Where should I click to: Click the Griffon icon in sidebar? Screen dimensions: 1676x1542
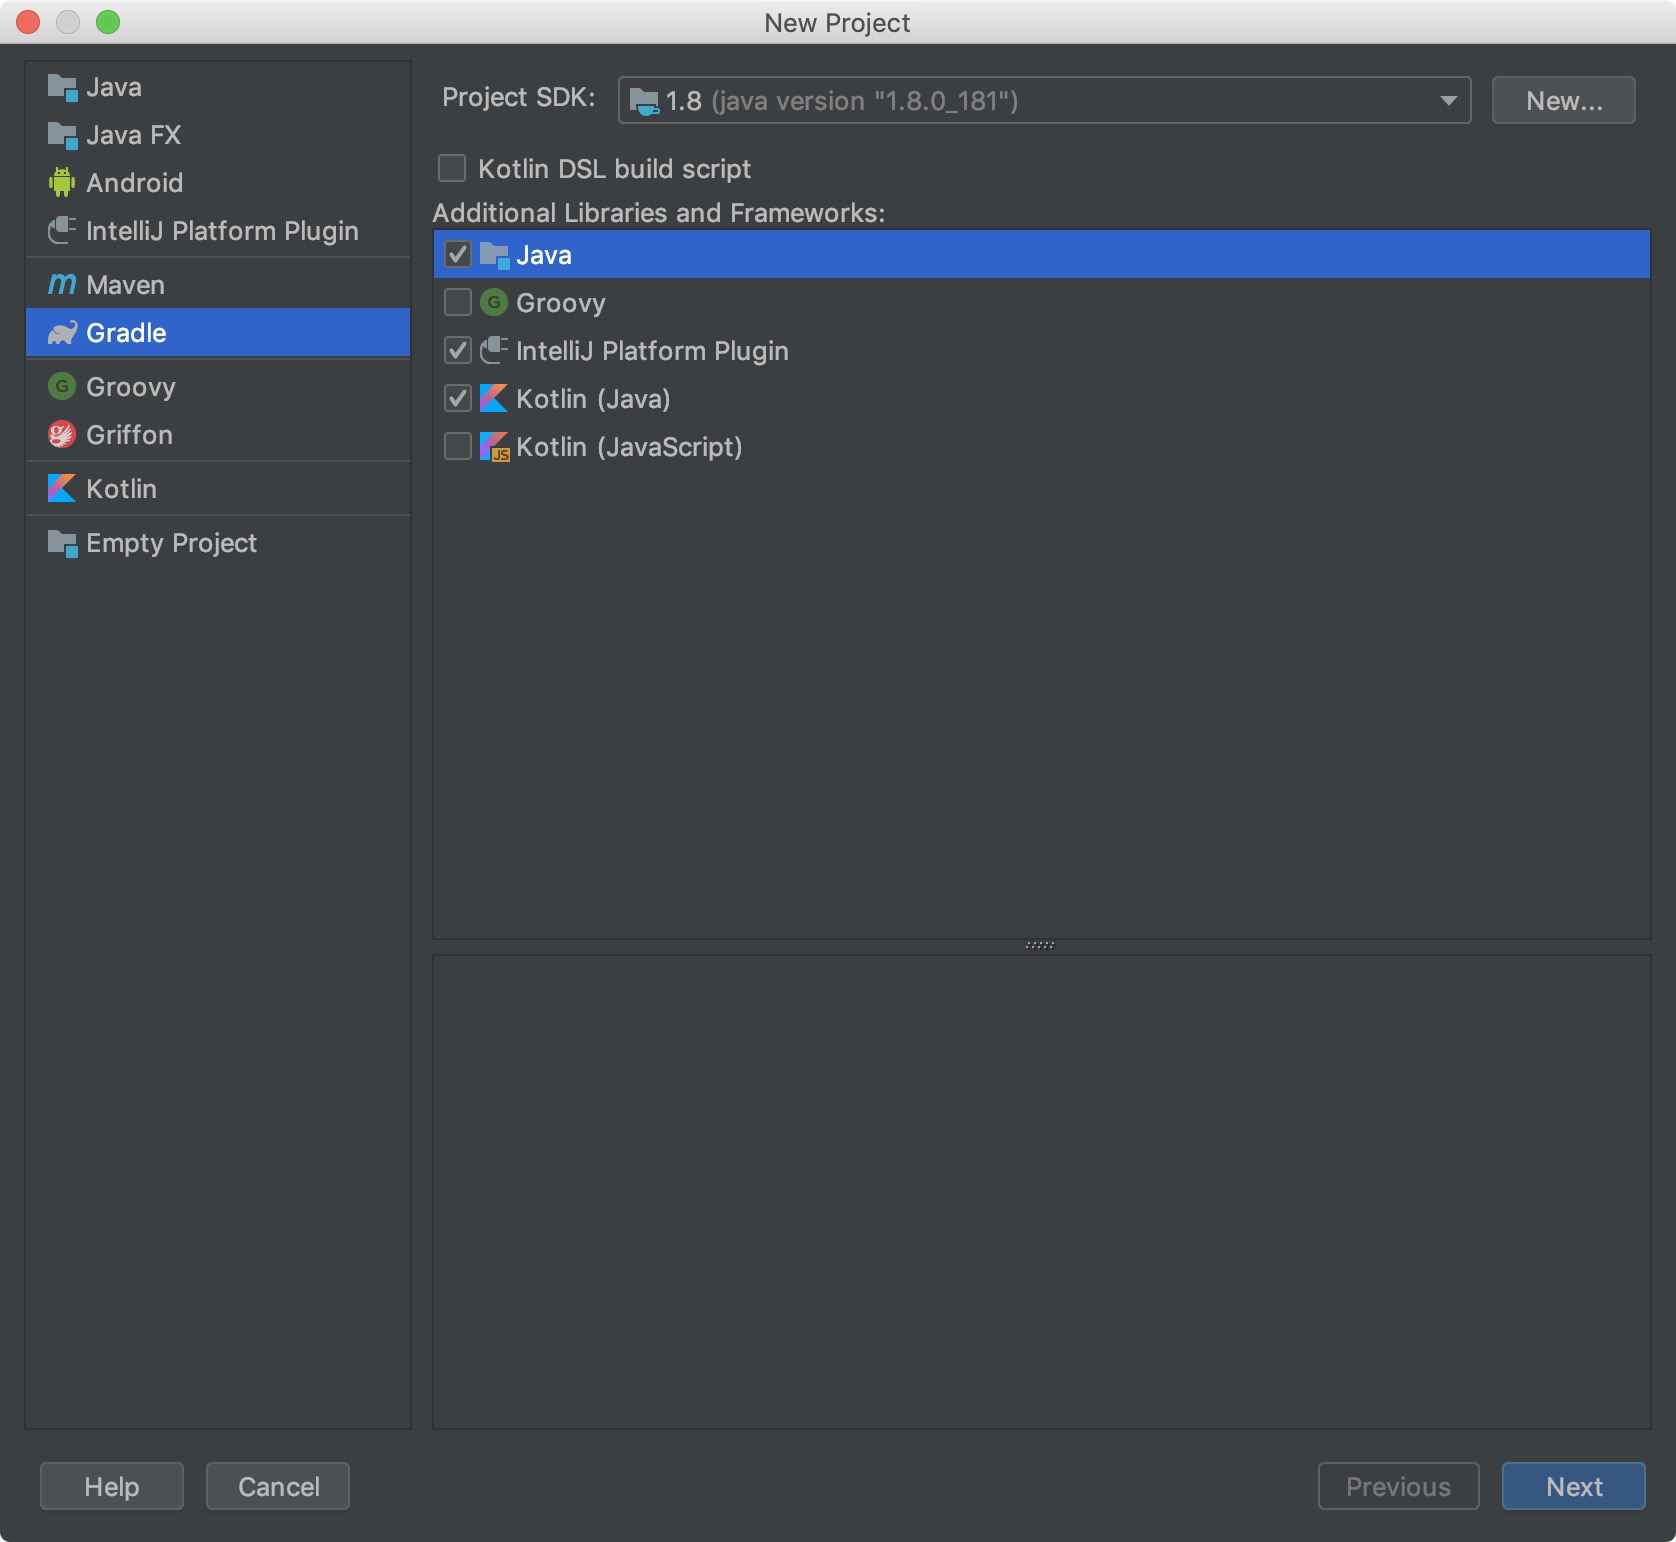point(62,435)
